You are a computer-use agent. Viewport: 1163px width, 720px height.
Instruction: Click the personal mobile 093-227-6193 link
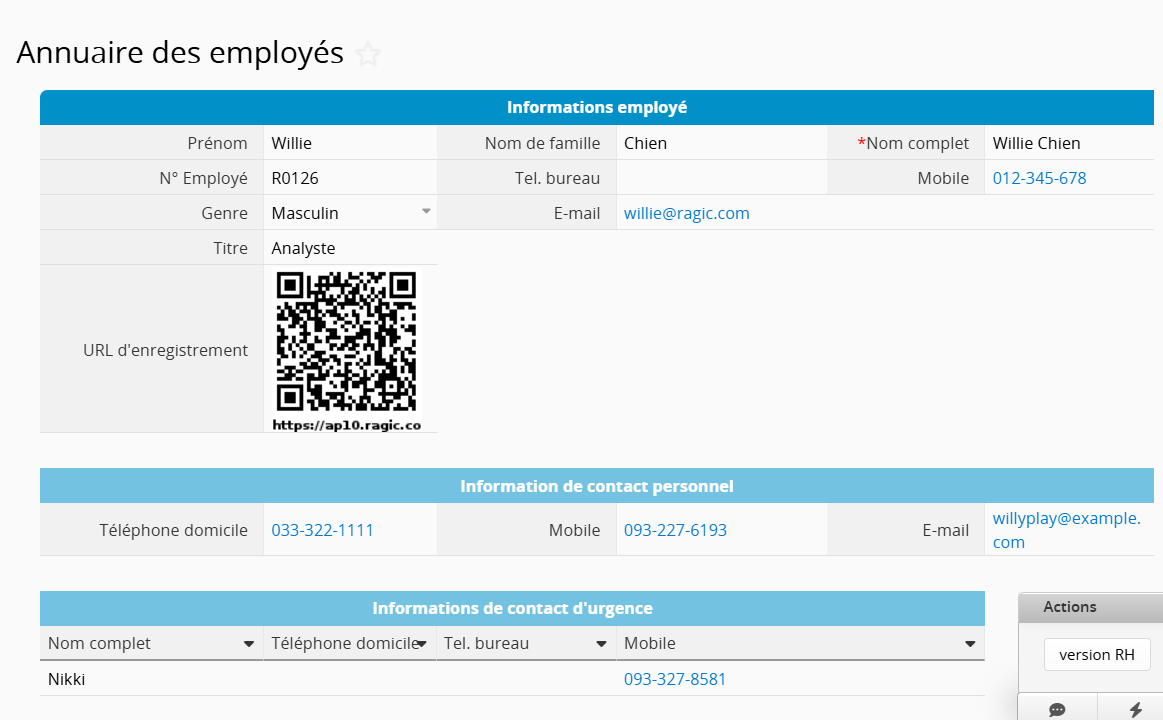[675, 530]
